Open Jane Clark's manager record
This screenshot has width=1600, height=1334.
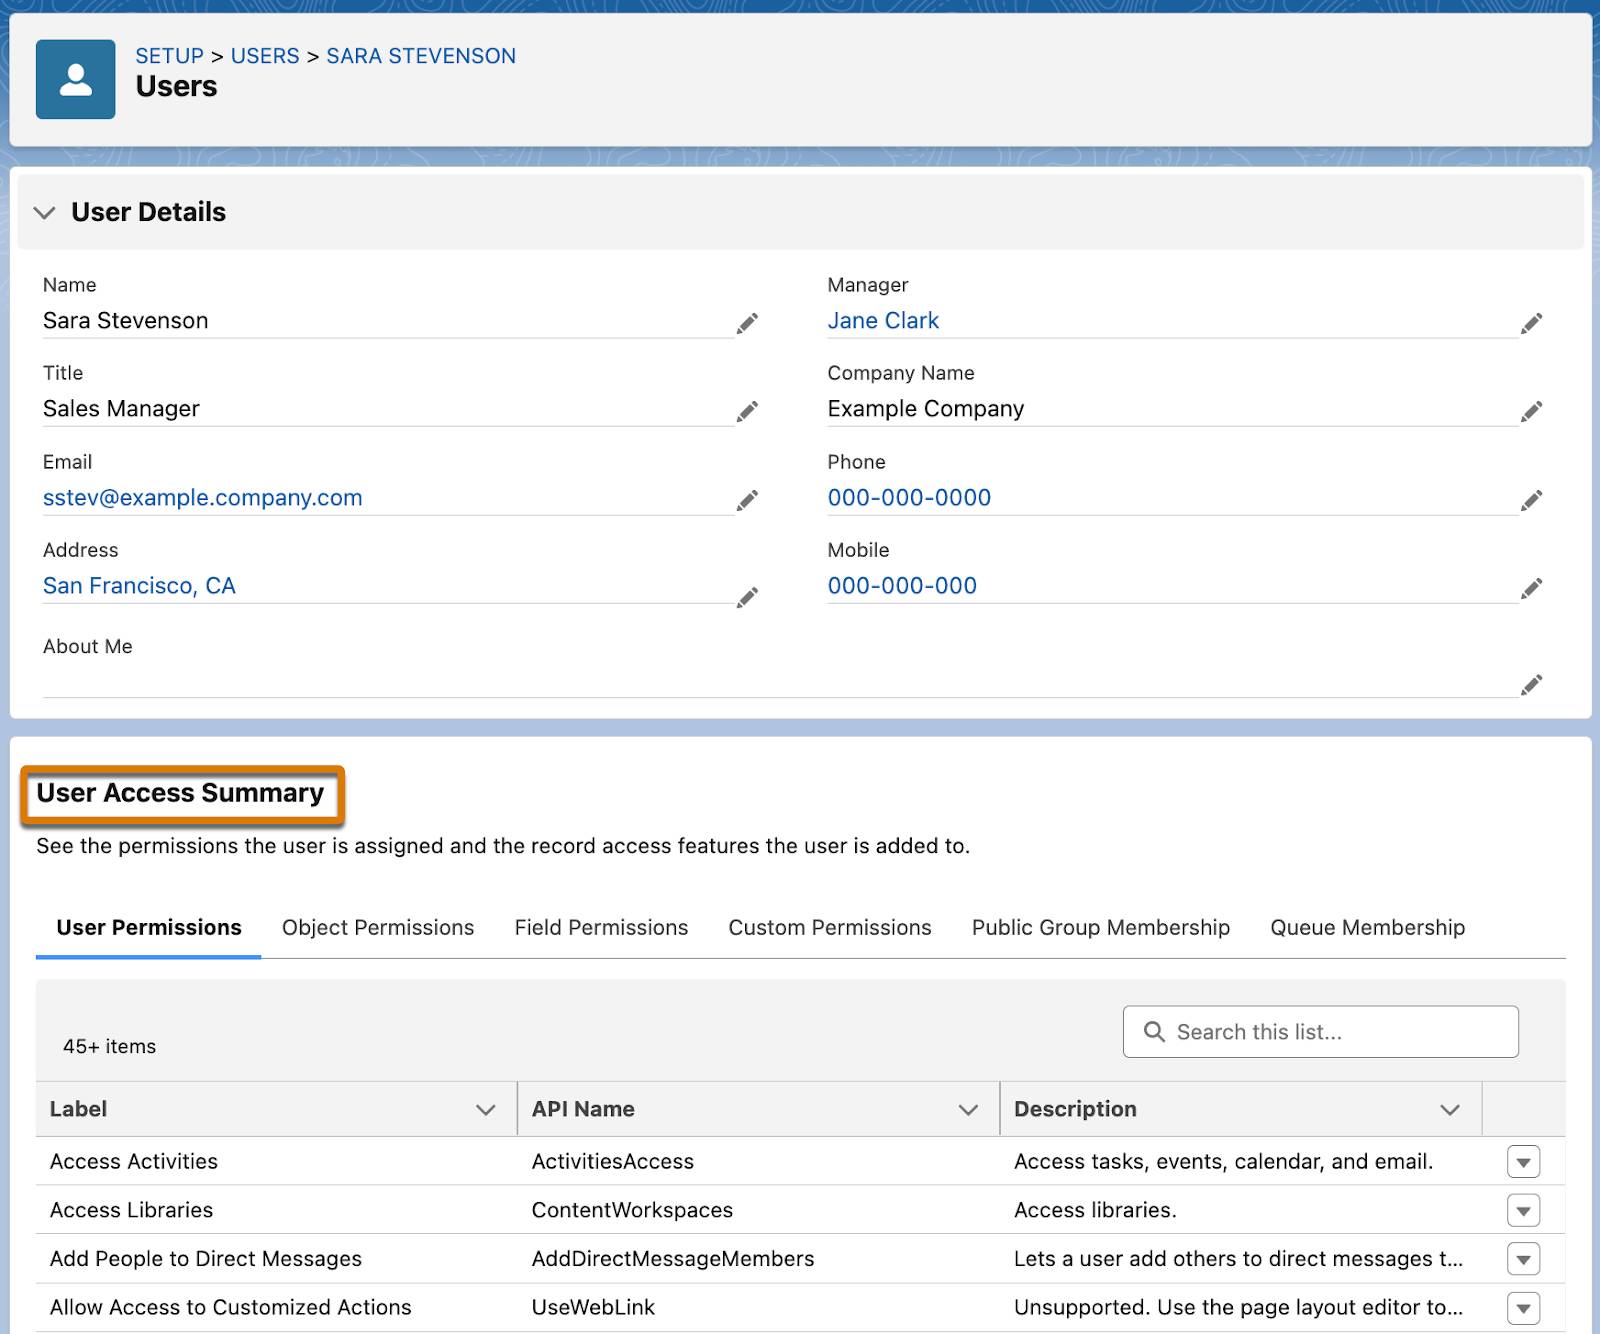click(x=883, y=320)
